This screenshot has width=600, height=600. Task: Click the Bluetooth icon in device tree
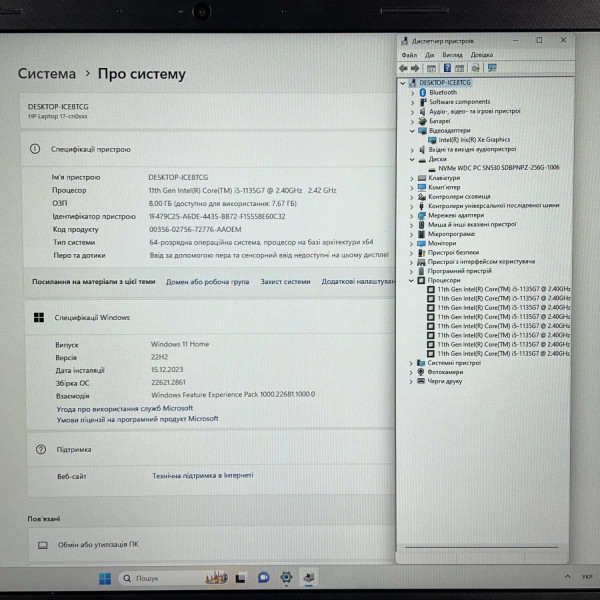422,92
